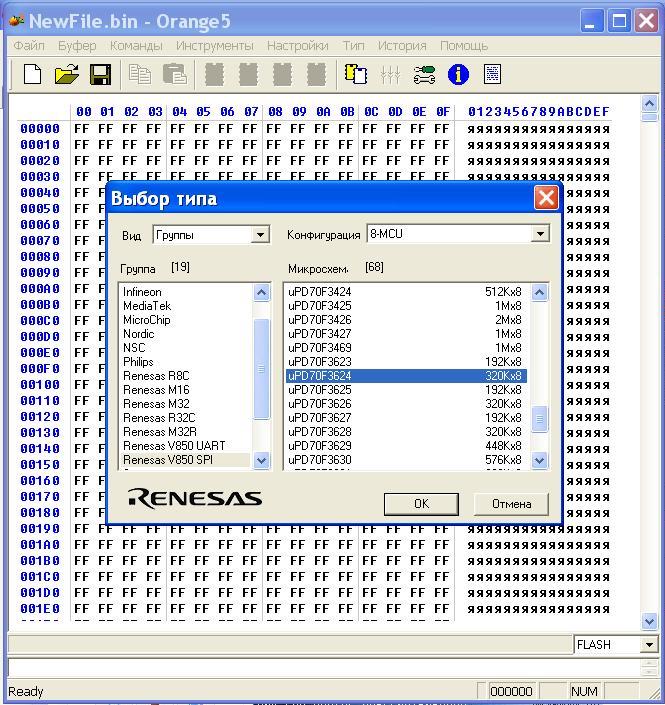665x705 pixels.
Task: Click the script document toolbar icon
Action: pyautogui.click(x=492, y=74)
